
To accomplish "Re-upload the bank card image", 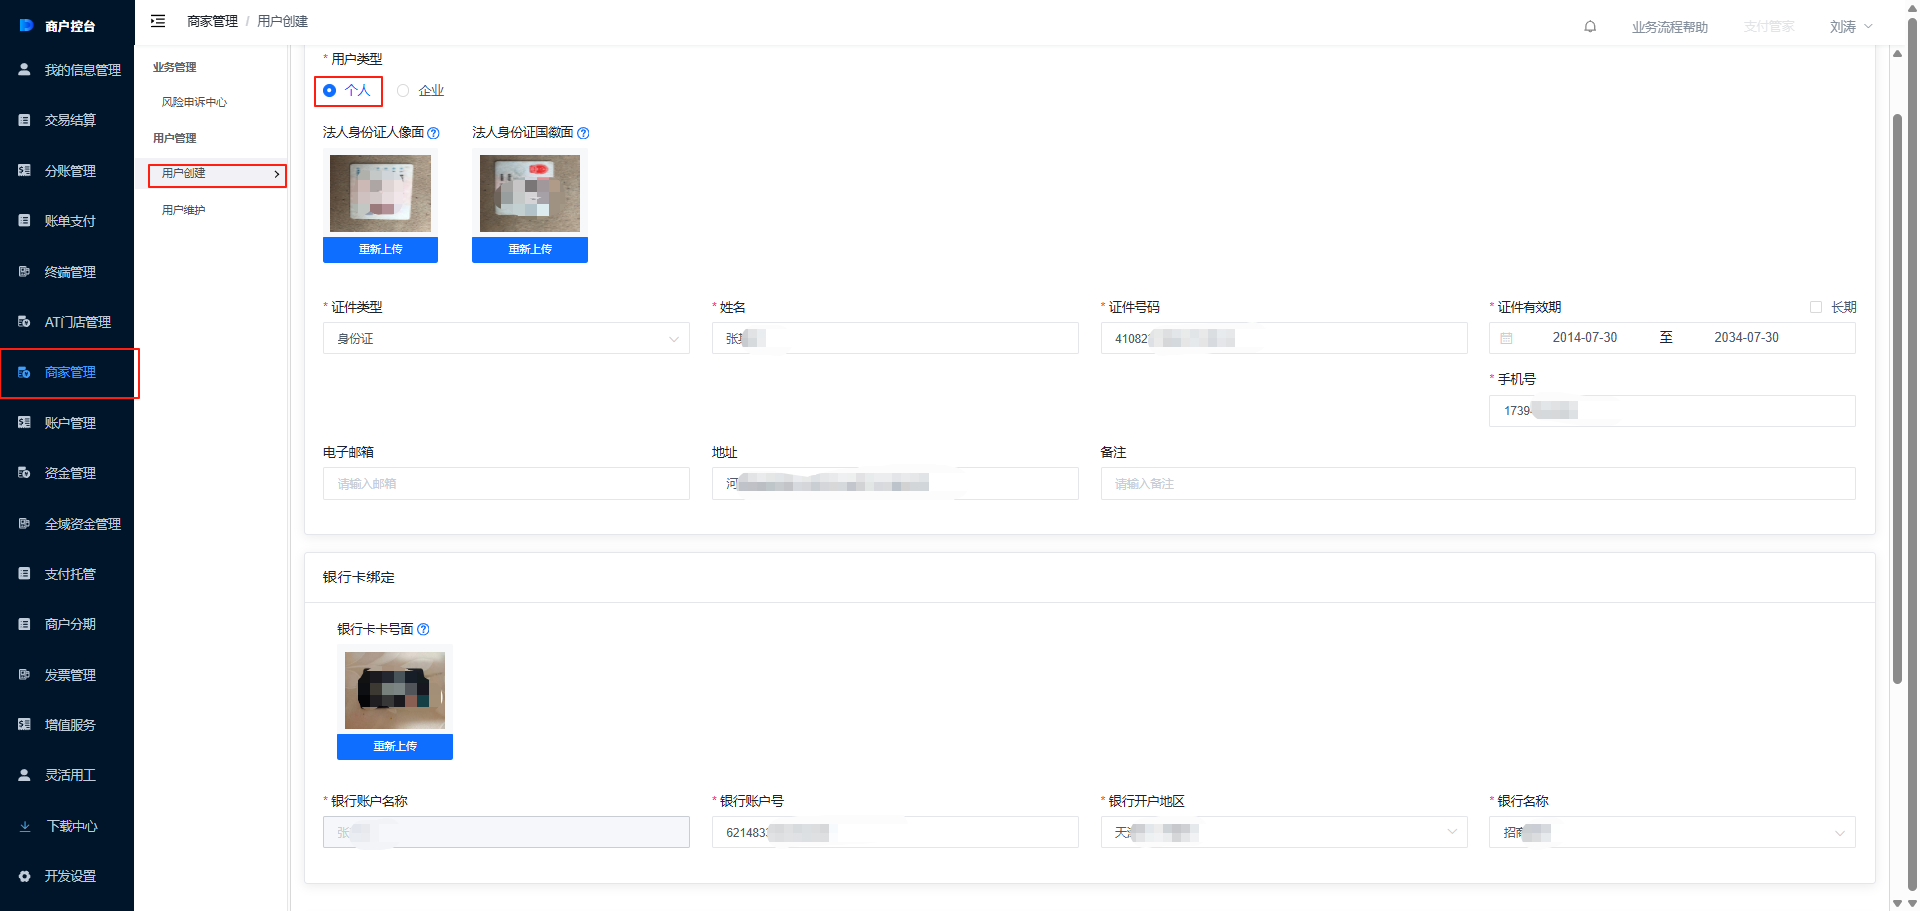I will point(395,747).
